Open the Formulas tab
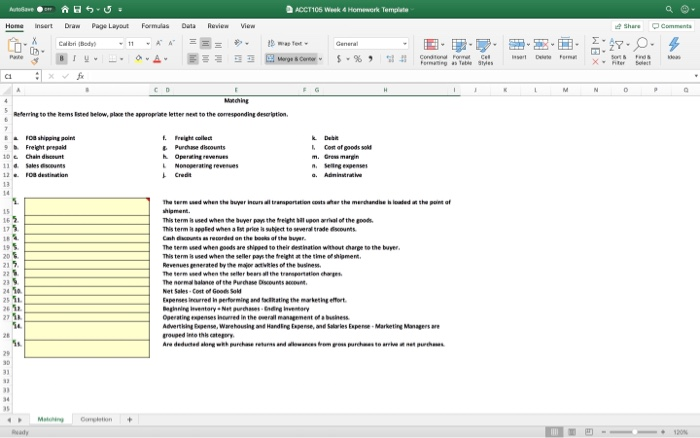The image size is (700, 438). [155, 26]
